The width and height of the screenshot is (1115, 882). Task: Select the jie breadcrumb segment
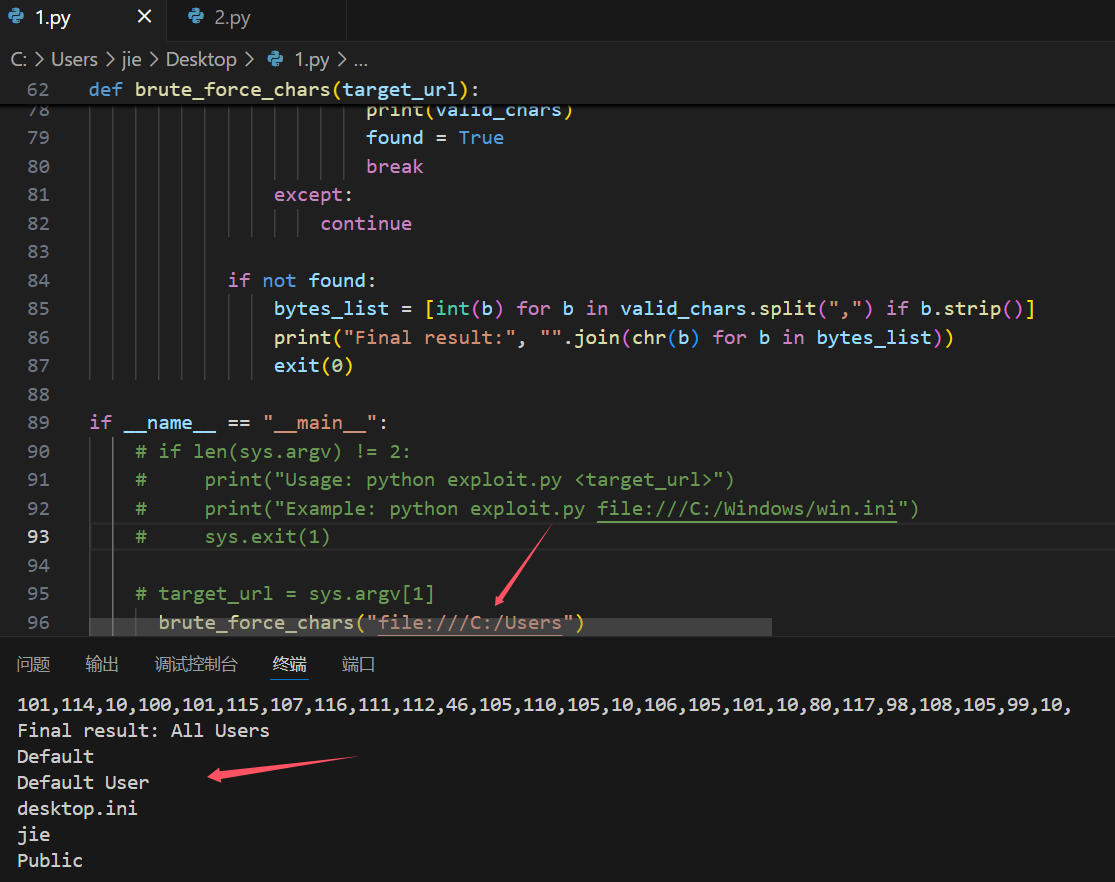click(132, 60)
